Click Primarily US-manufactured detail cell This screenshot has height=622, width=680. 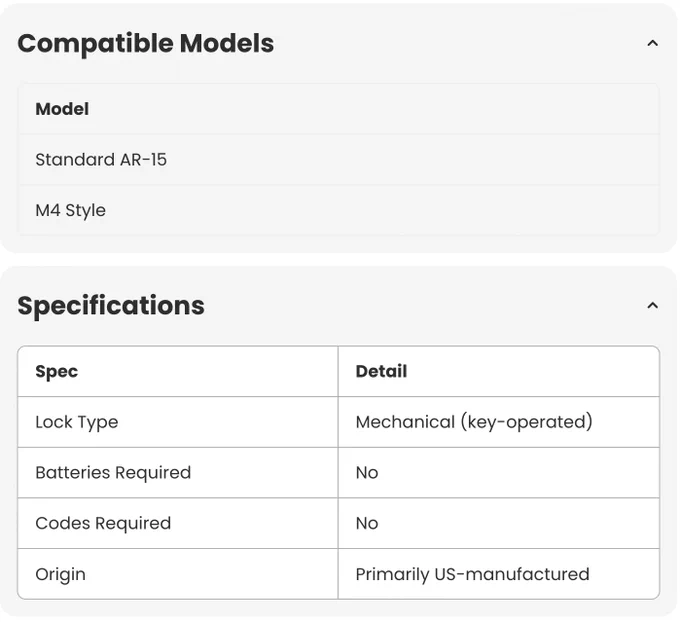coord(499,574)
